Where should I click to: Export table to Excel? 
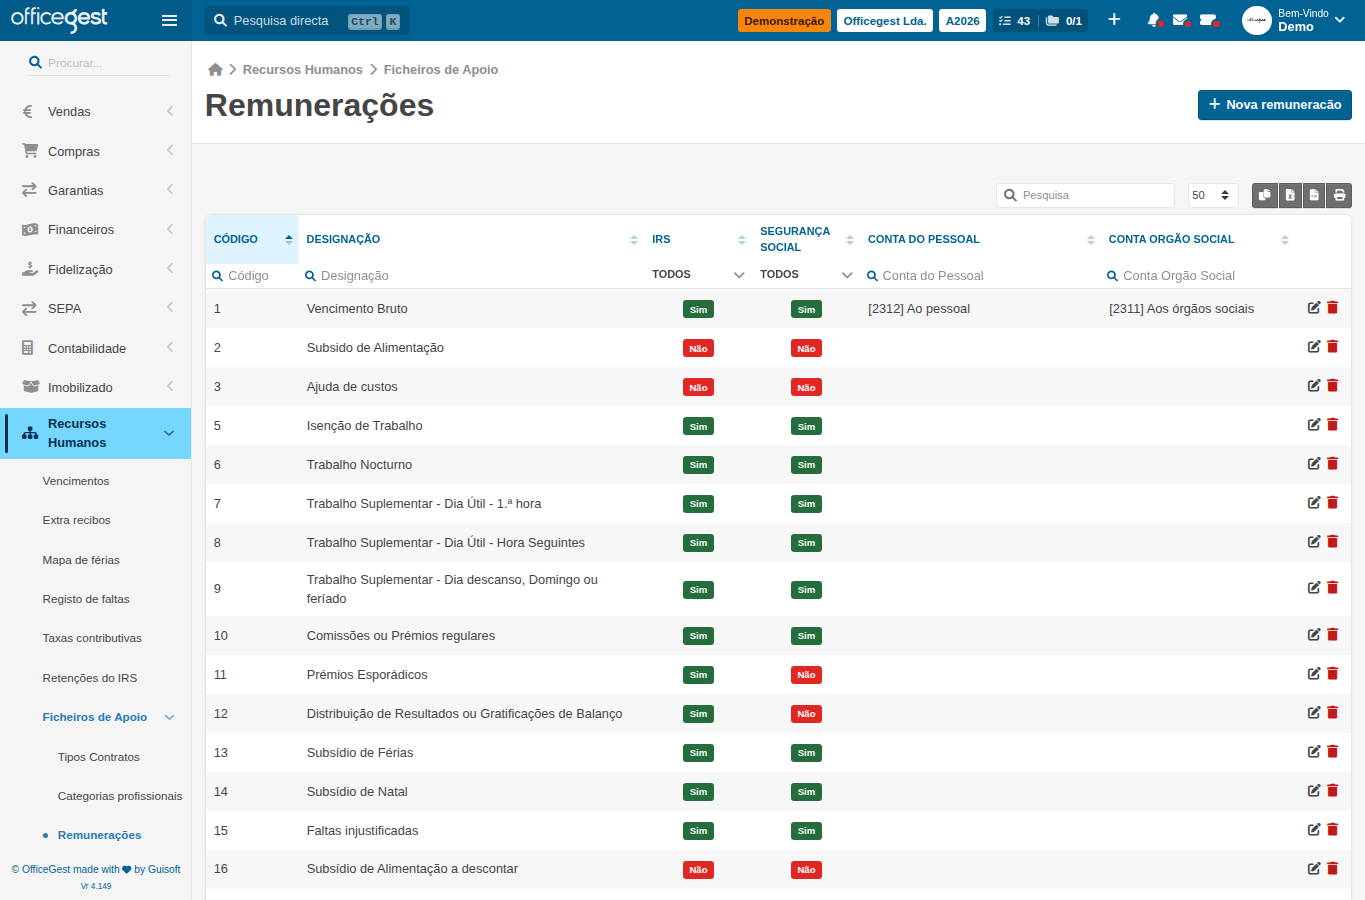click(x=1290, y=195)
